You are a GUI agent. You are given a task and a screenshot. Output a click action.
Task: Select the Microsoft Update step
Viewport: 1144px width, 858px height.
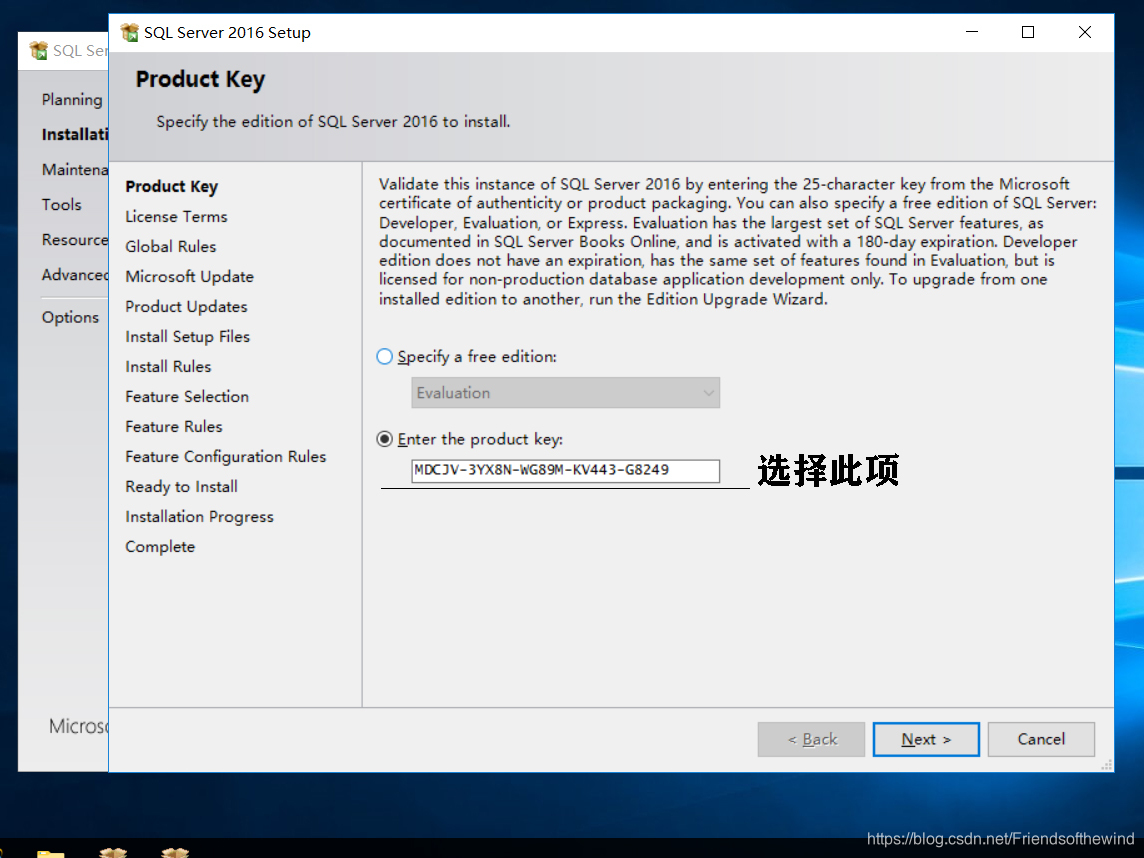click(190, 277)
